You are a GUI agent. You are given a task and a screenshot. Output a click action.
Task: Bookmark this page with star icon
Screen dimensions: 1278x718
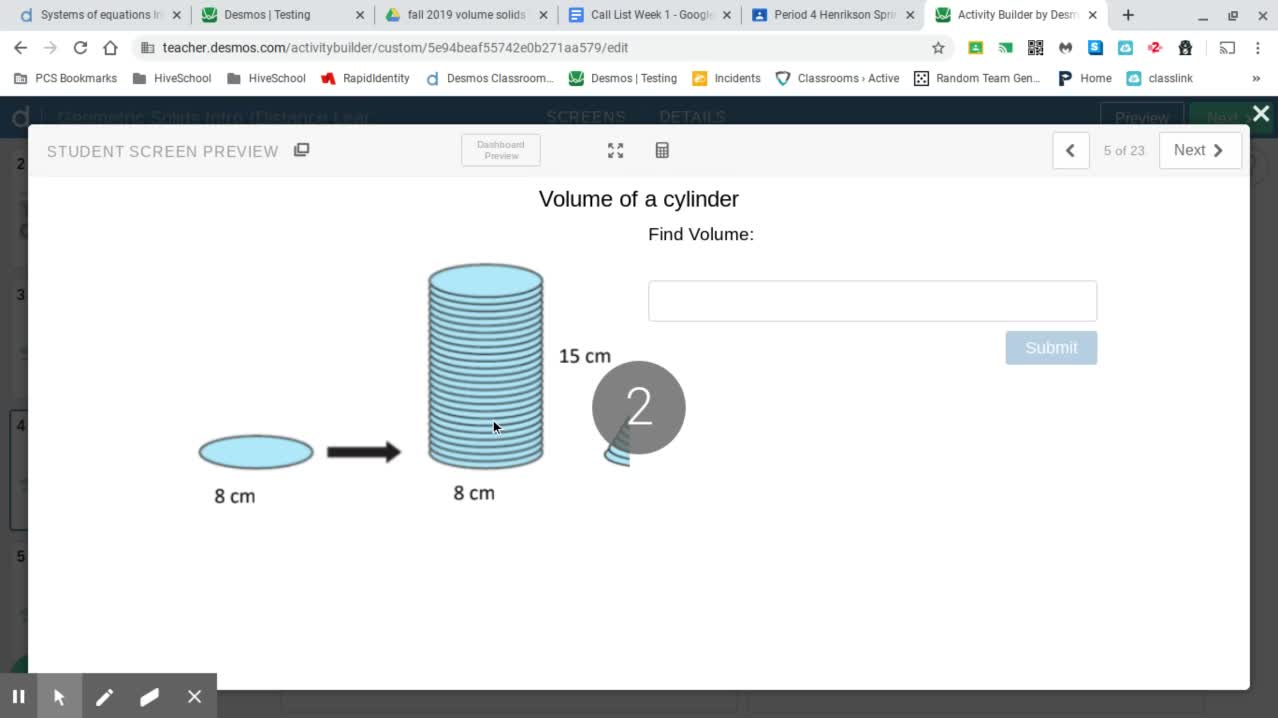pos(938,48)
